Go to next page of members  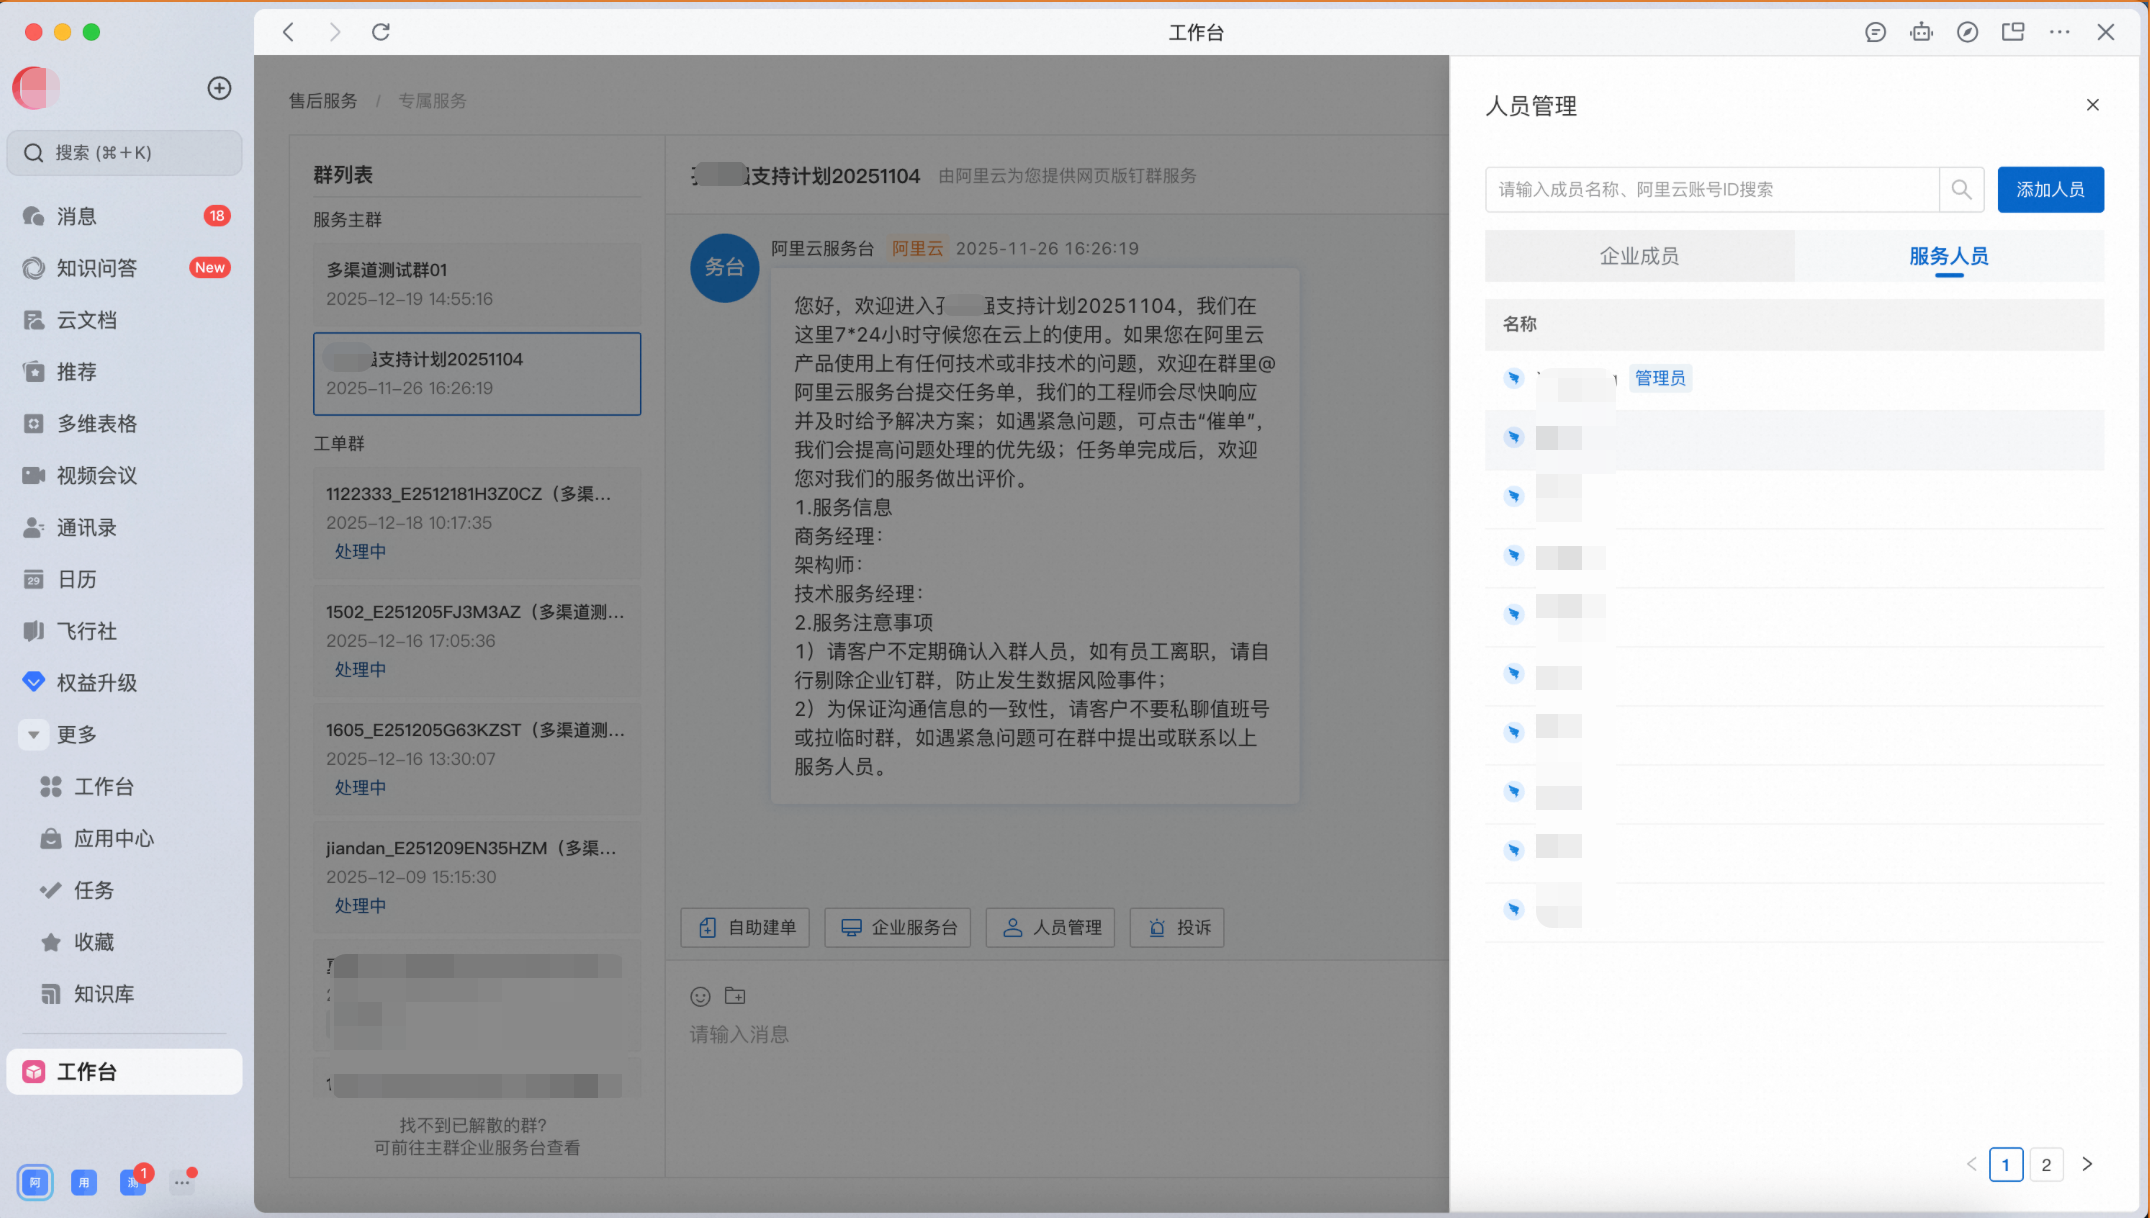click(x=2087, y=1164)
